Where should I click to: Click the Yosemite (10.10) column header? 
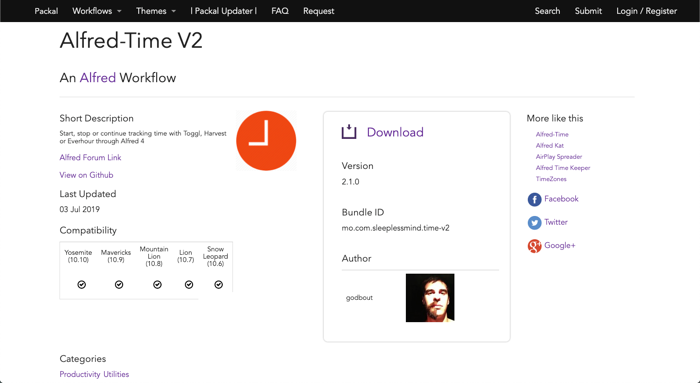78,256
